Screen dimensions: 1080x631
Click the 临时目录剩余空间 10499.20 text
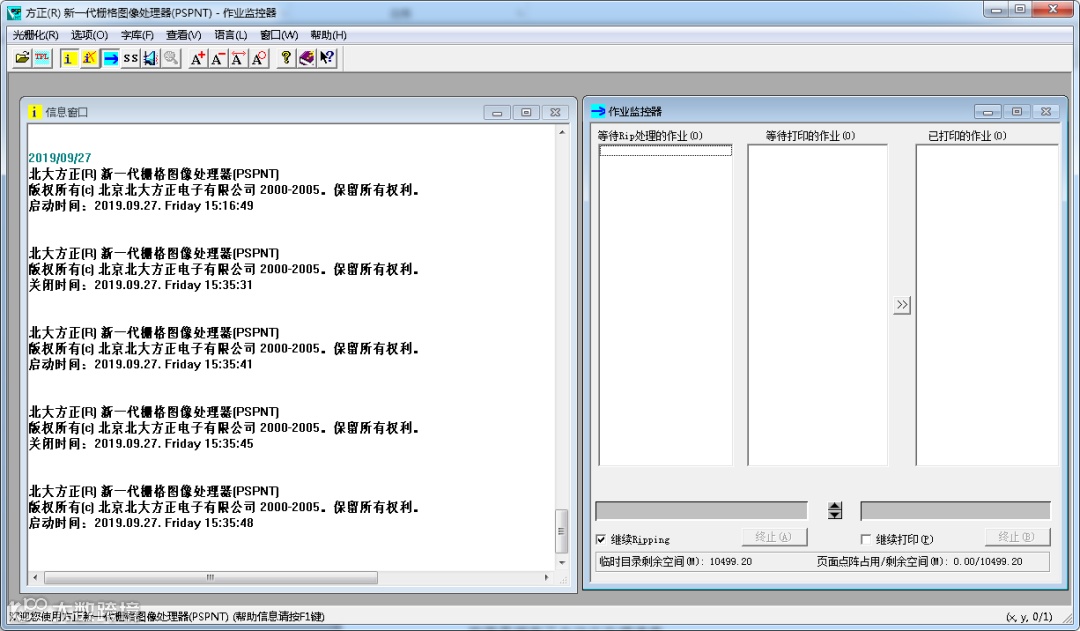676,561
